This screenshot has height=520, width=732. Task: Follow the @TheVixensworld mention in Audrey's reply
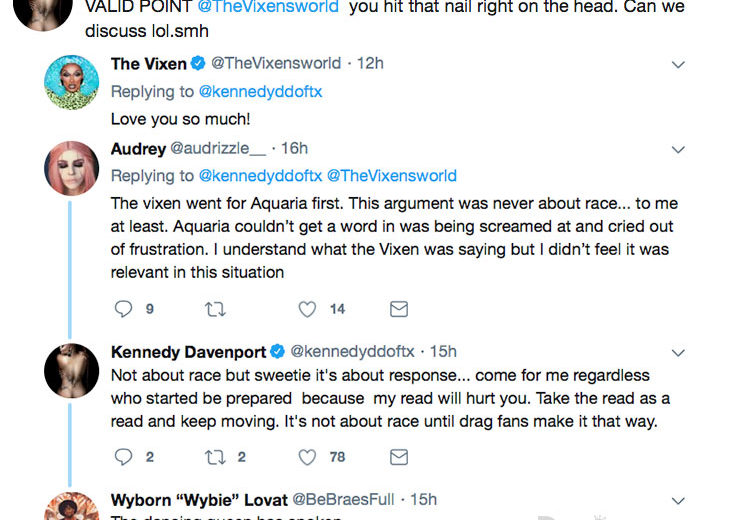click(x=391, y=176)
